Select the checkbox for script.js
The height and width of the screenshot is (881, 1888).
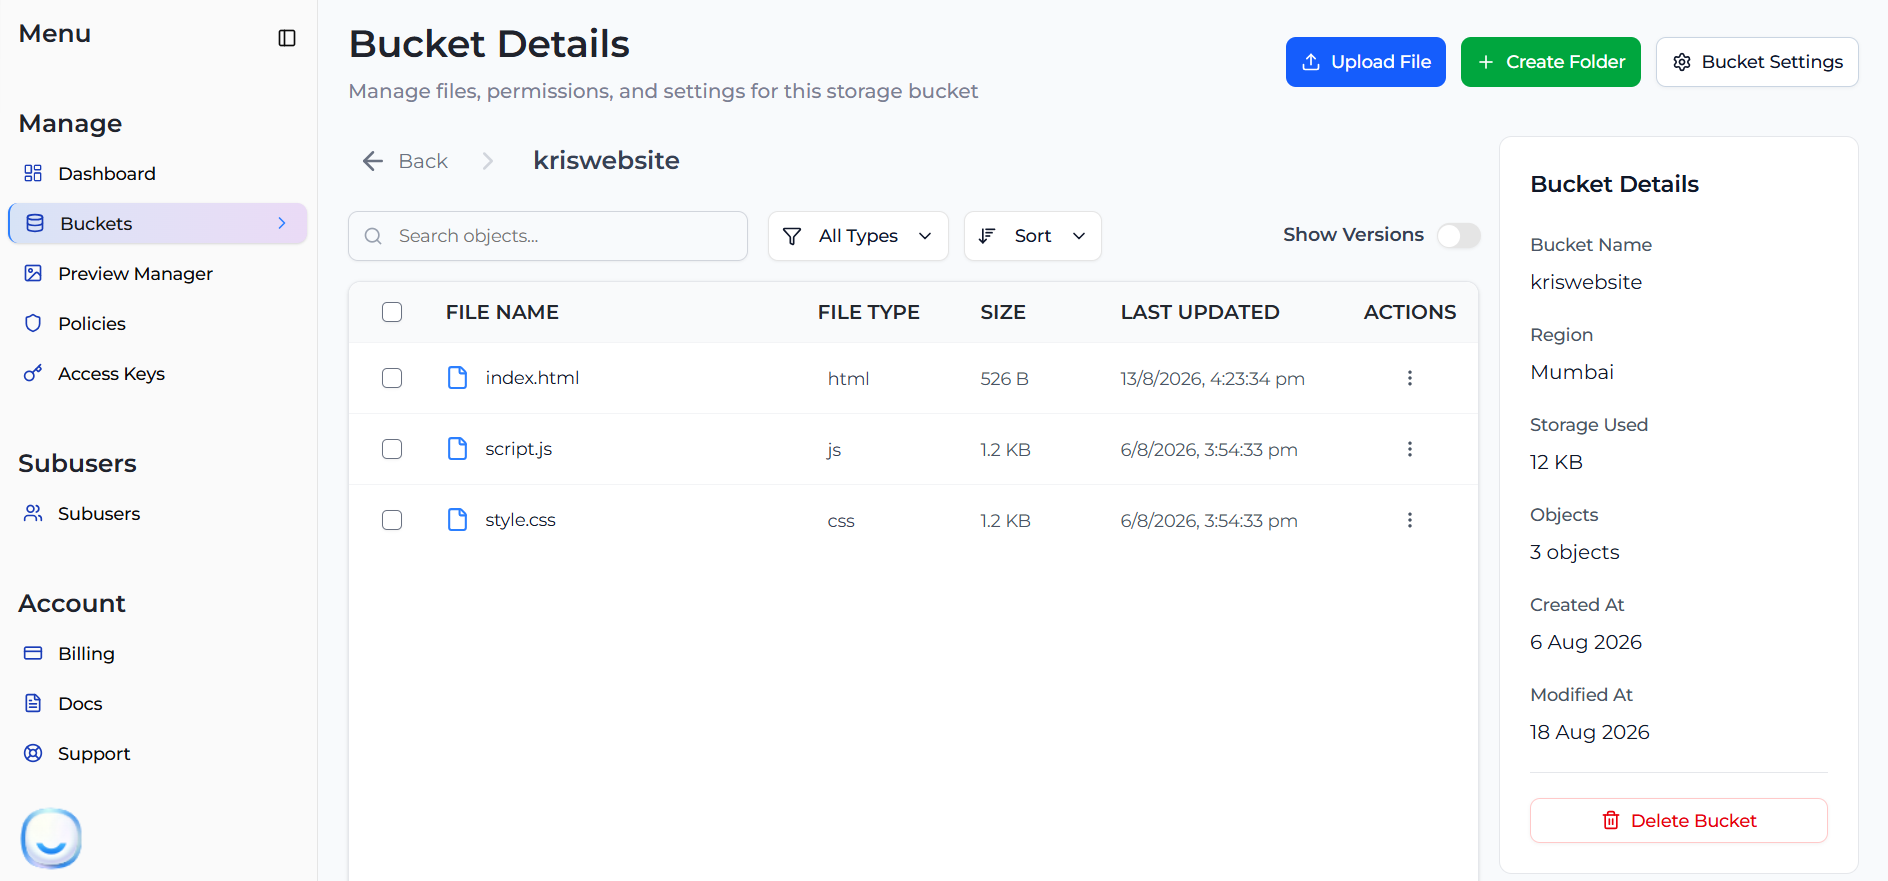pos(392,449)
